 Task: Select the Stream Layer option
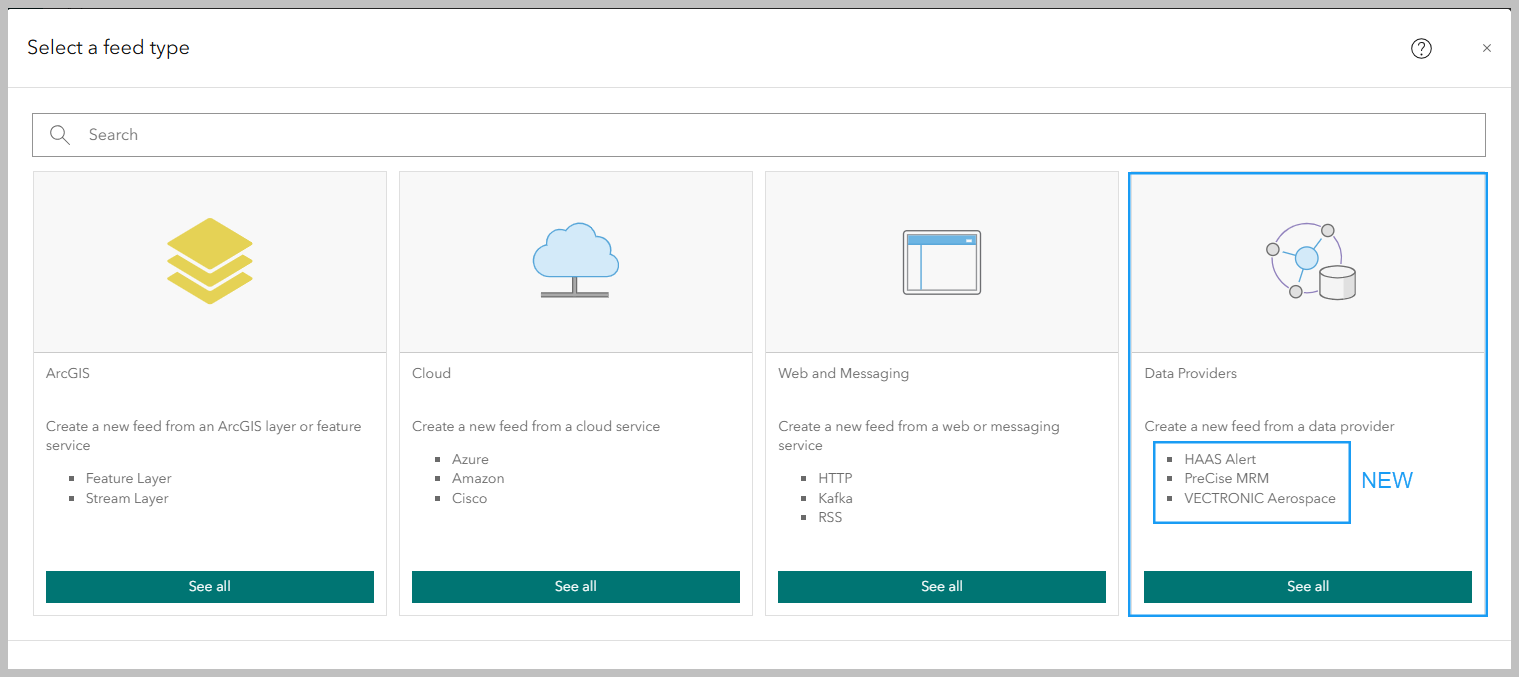[x=126, y=498]
